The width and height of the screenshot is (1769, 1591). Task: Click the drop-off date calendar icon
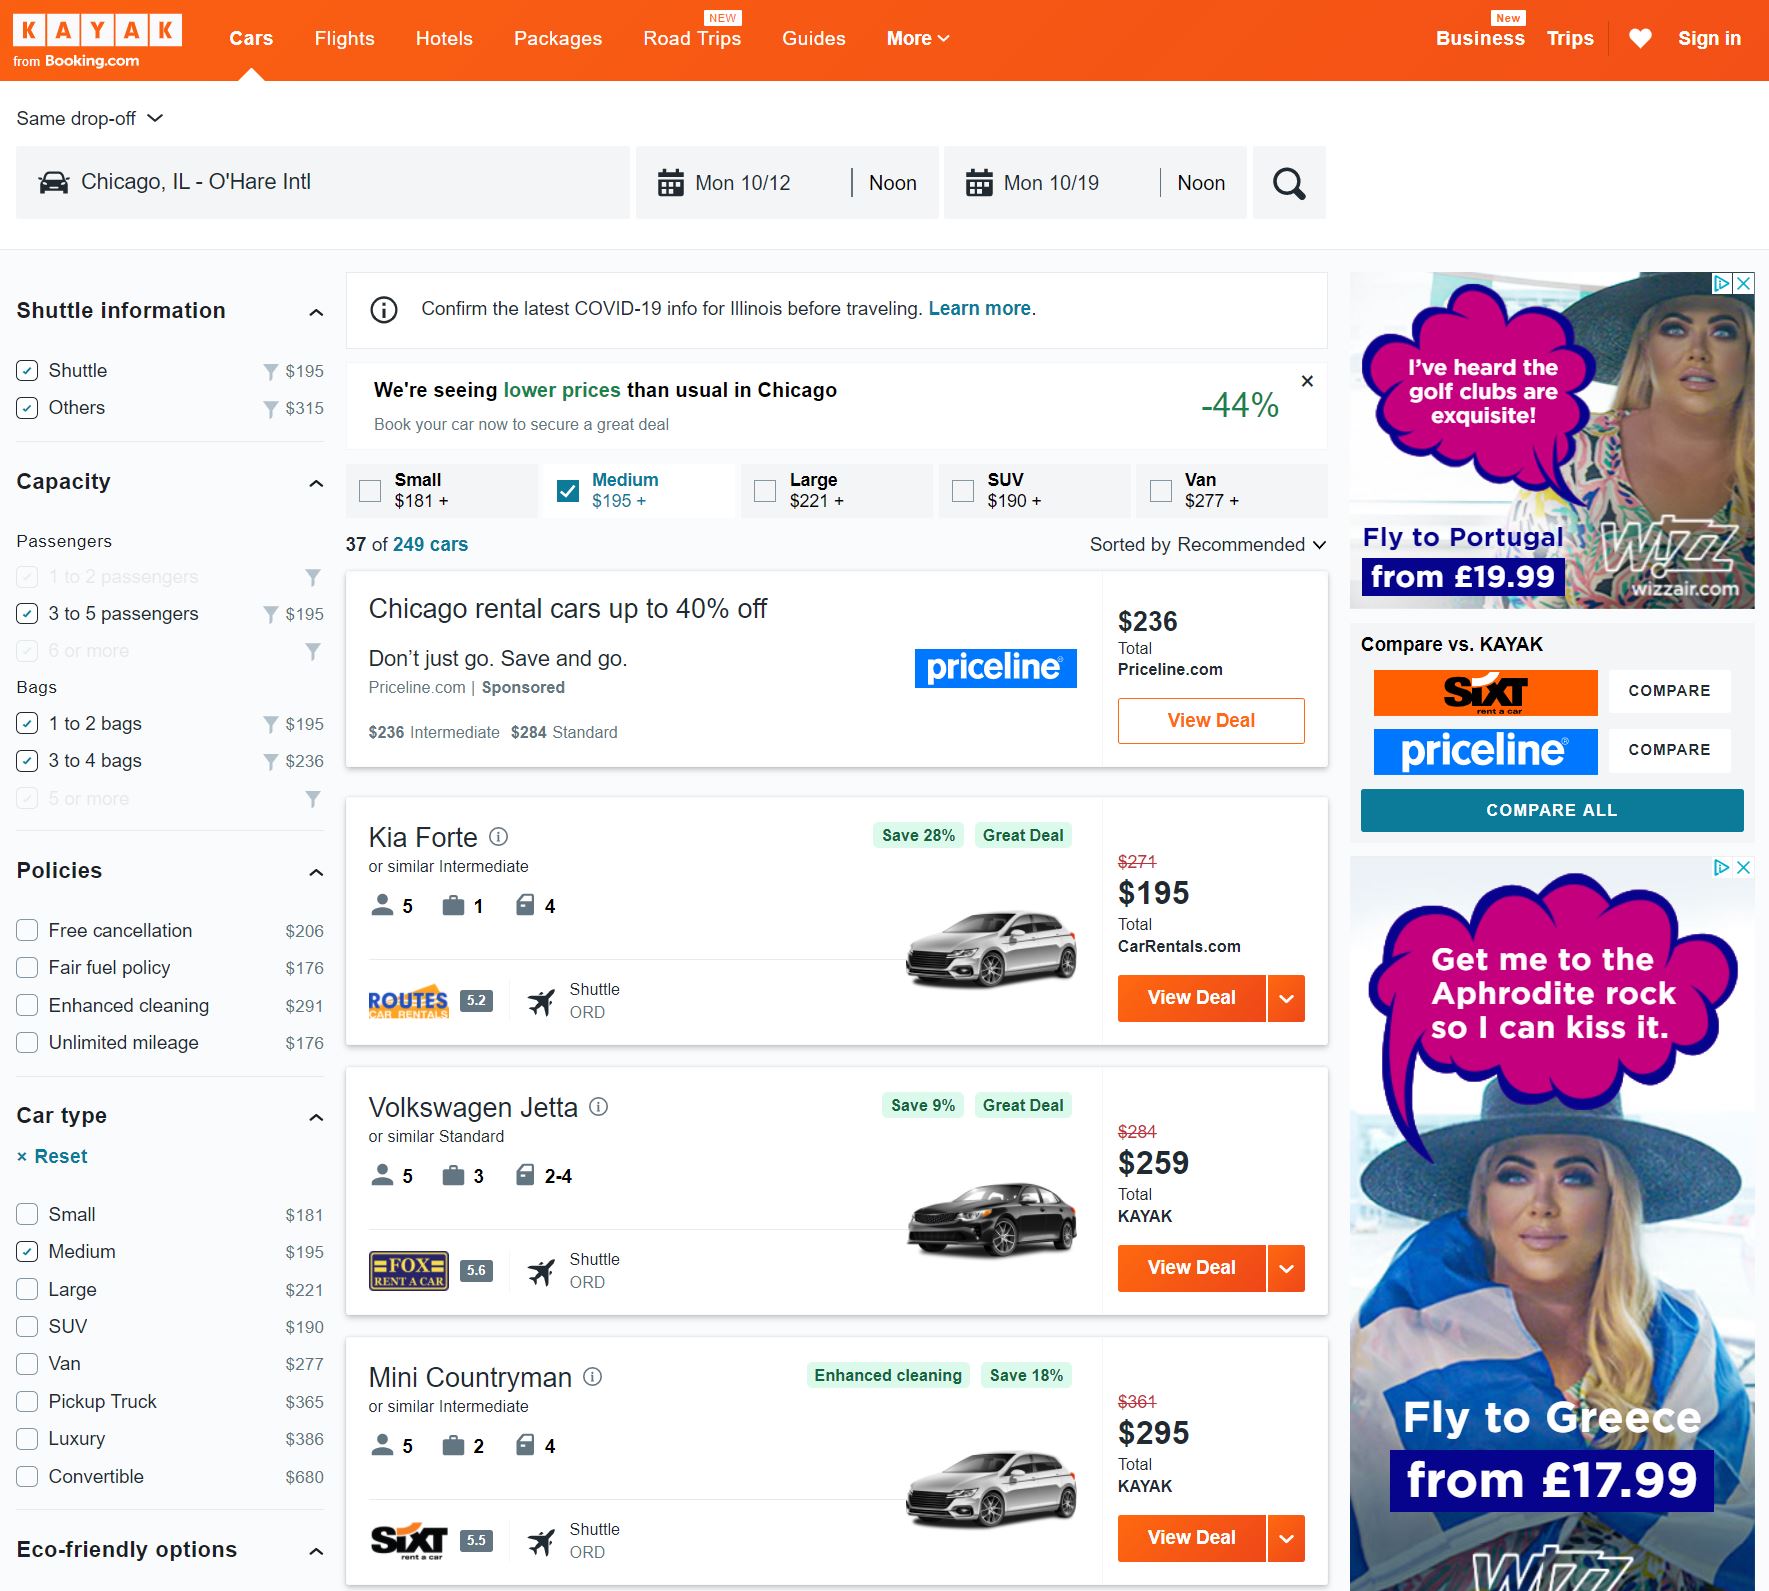979,183
